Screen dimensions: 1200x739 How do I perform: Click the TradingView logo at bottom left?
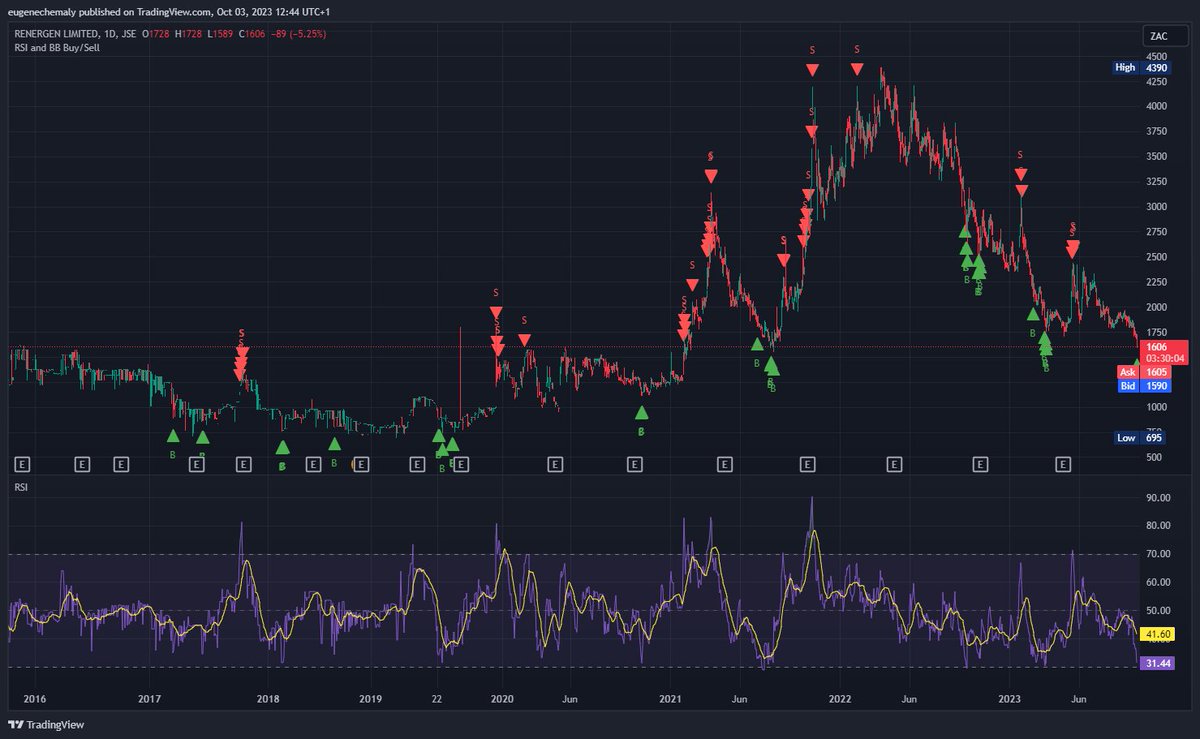[x=46, y=724]
